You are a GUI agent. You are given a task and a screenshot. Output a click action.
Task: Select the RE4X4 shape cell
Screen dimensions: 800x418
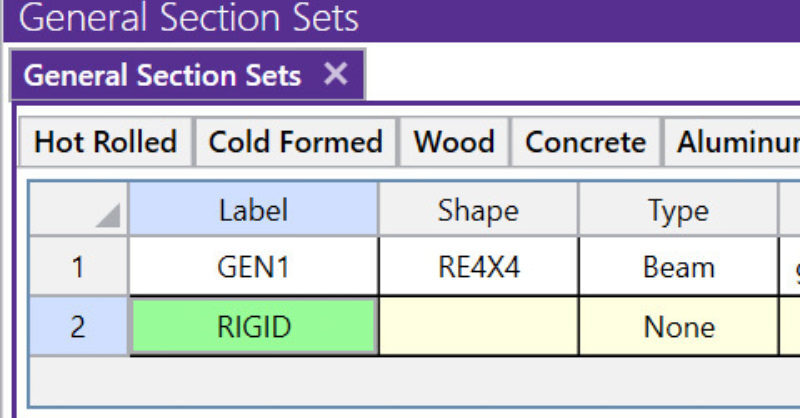point(478,268)
